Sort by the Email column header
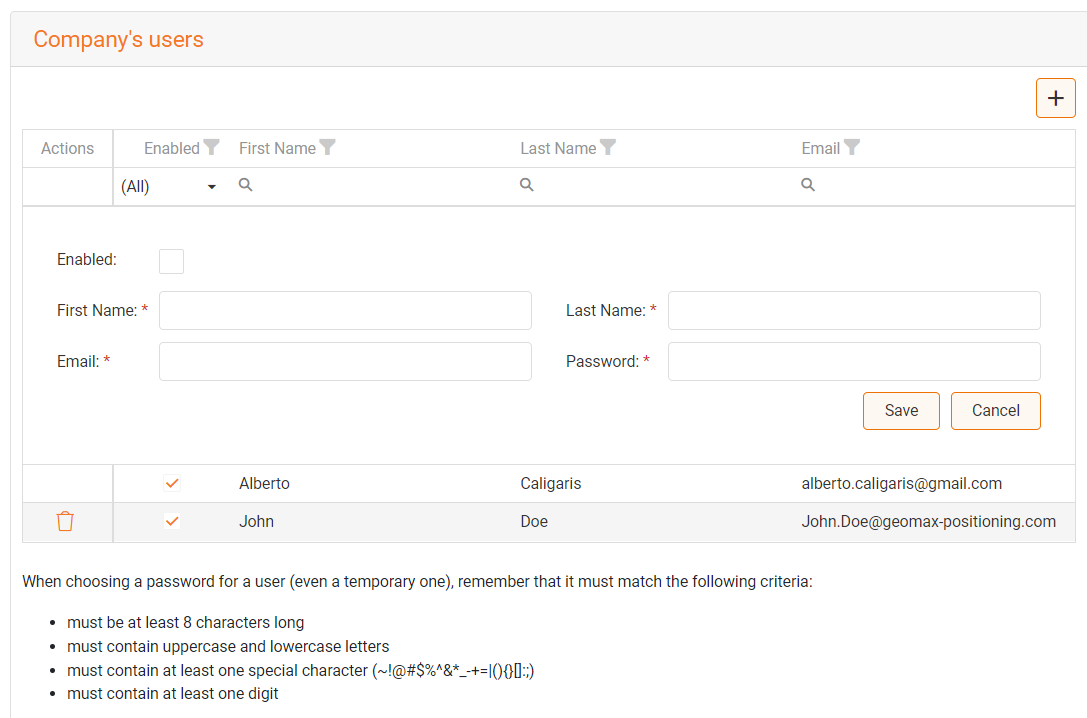 pos(820,148)
